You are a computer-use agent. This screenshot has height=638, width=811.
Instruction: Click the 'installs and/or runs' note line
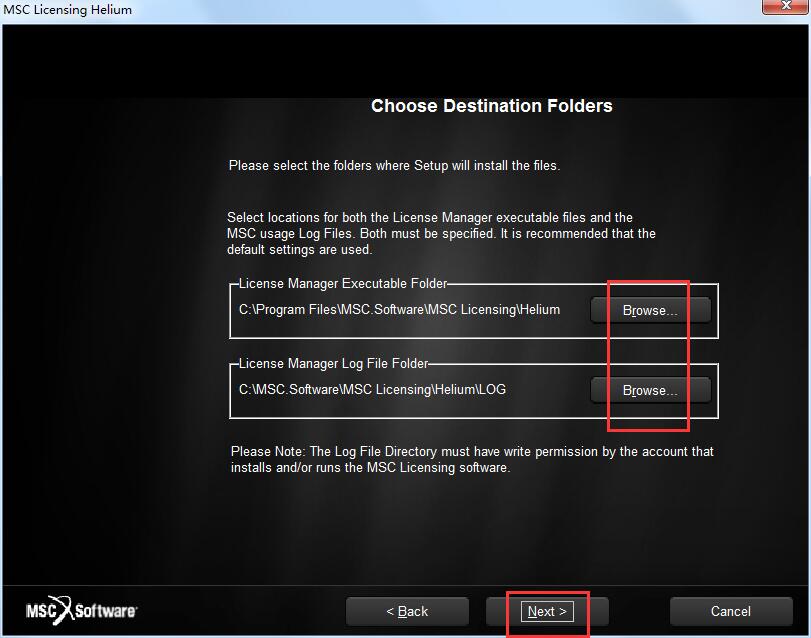coord(370,467)
